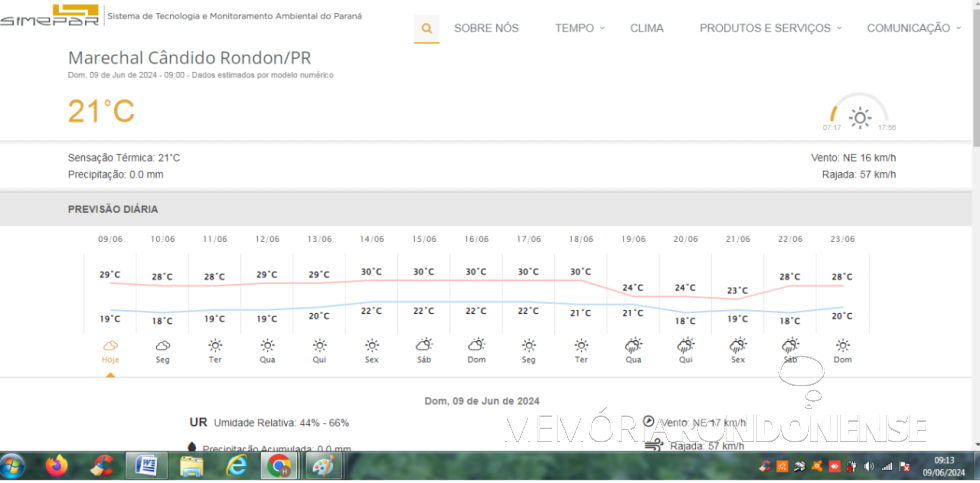Click the taskbar clock showing 09:13
The height and width of the screenshot is (483, 980).
[x=944, y=466]
